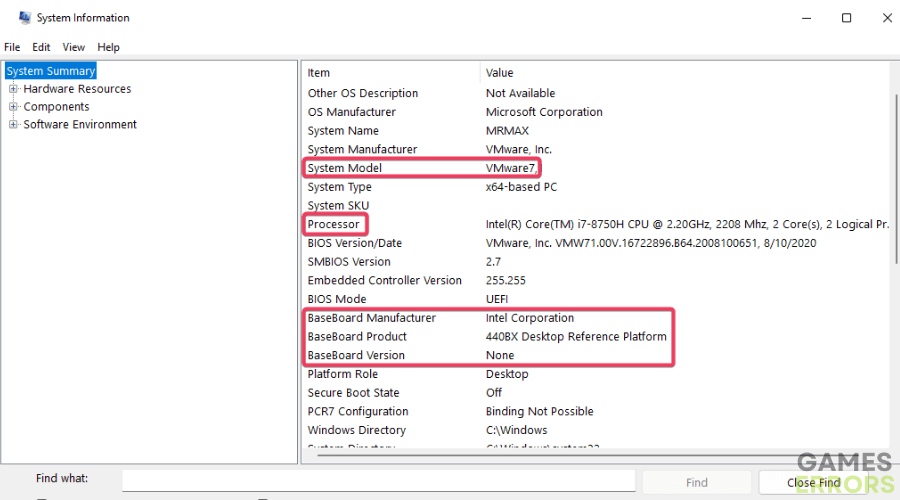Select System Summary in the tree

[51, 71]
